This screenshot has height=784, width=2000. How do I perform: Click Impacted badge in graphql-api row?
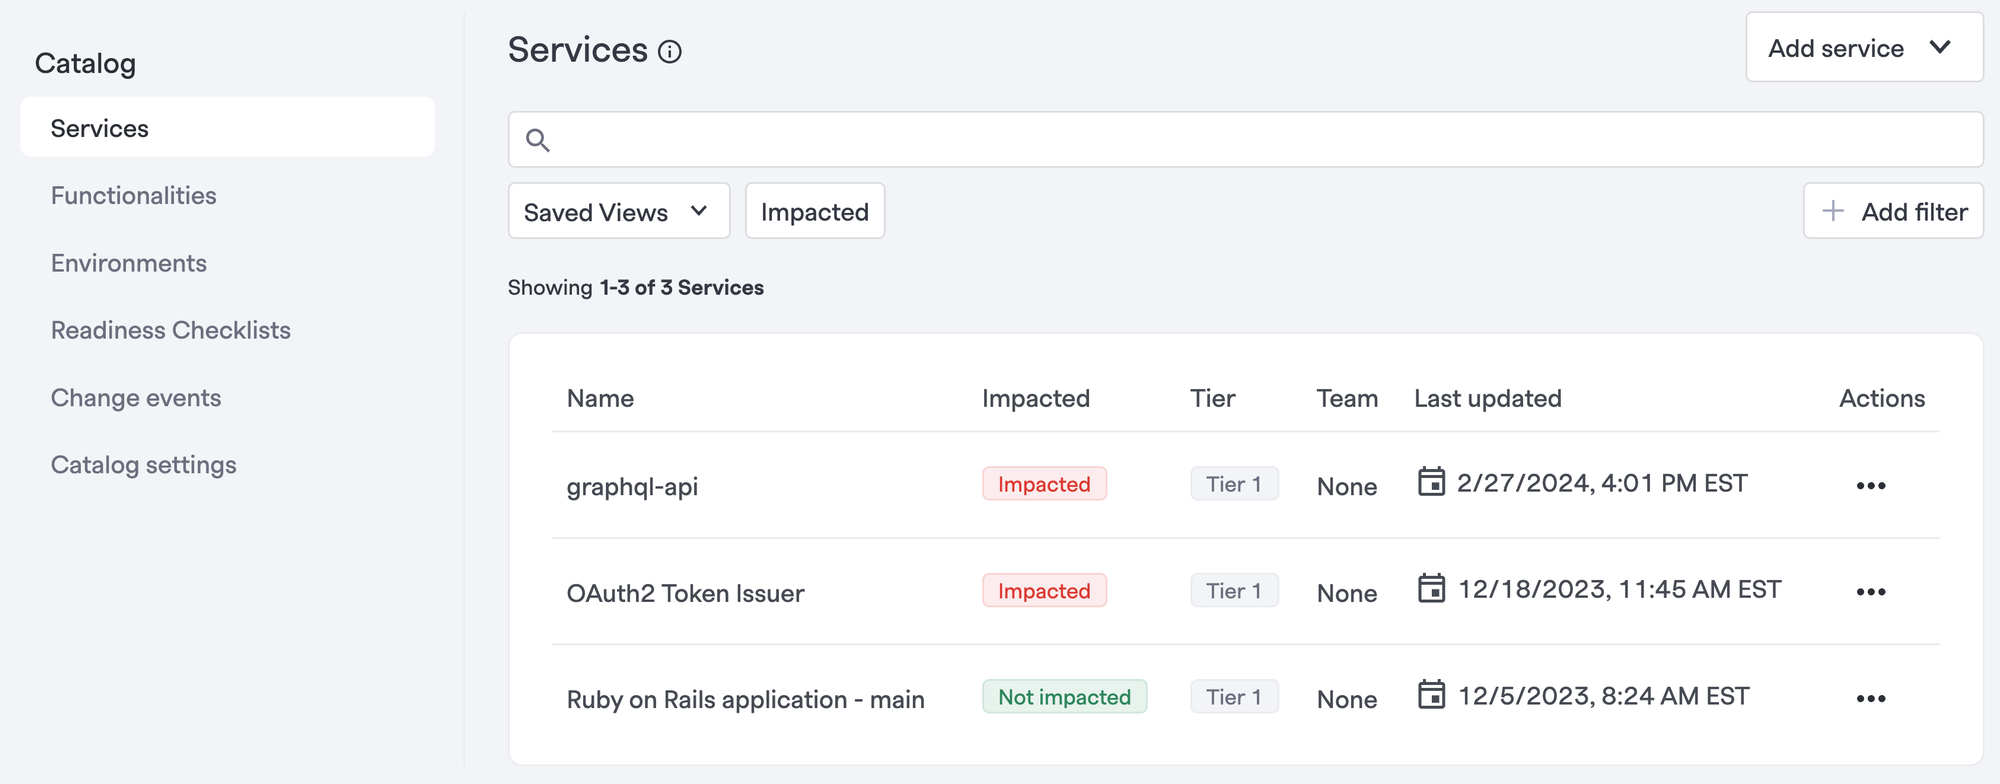tap(1044, 484)
